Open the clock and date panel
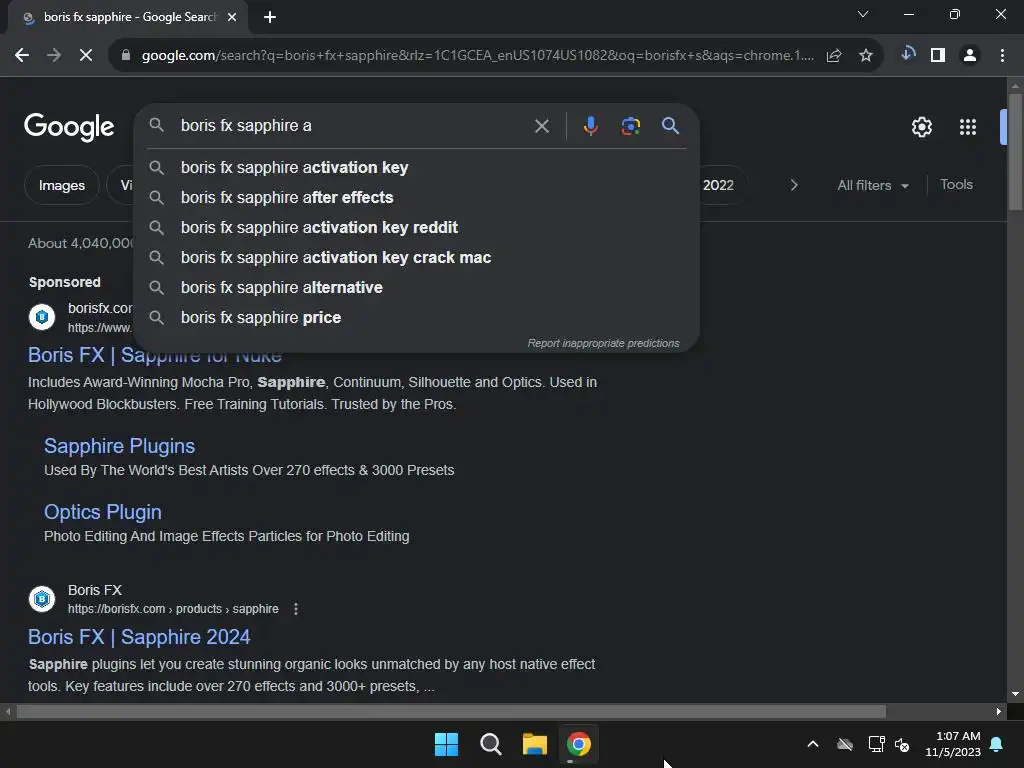 [x=953, y=744]
